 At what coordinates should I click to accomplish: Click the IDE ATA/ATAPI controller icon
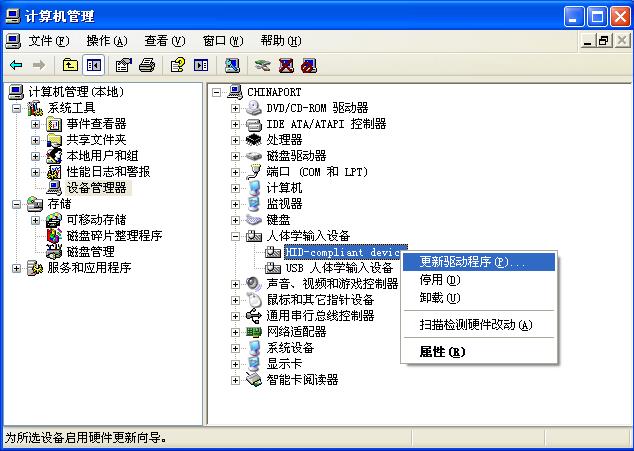[254, 124]
